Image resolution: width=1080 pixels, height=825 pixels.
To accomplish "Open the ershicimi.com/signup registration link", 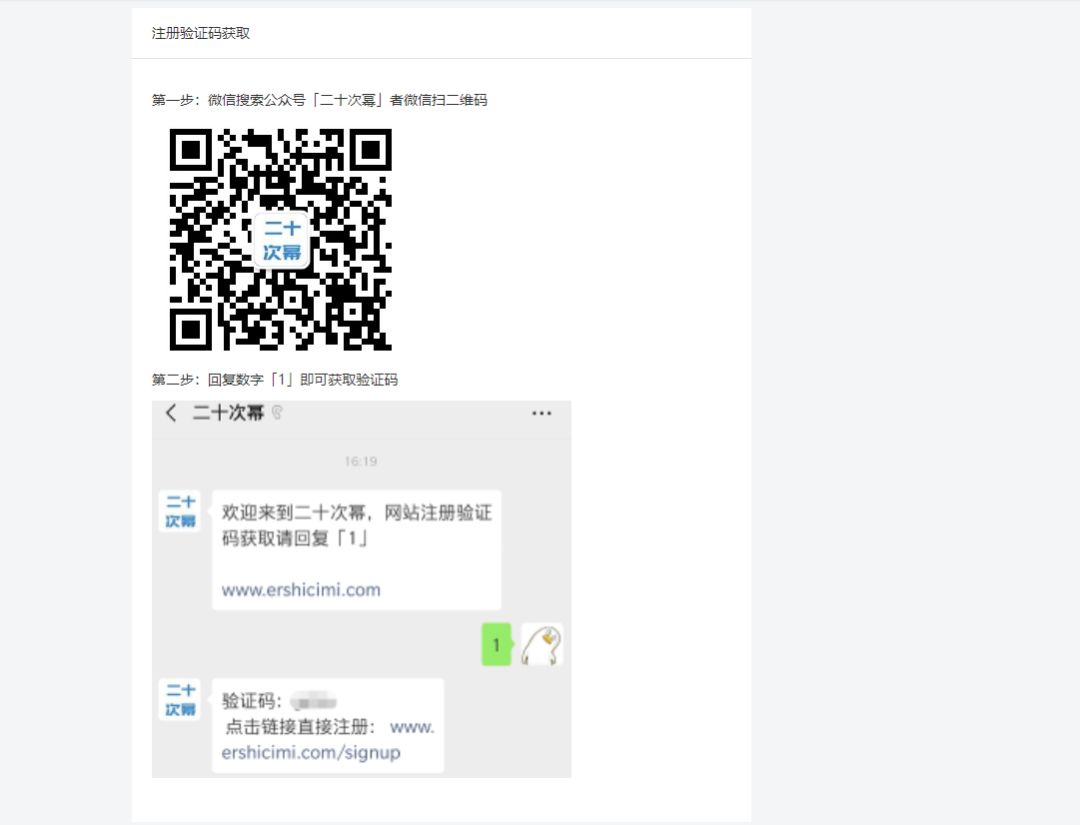I will (x=328, y=740).
